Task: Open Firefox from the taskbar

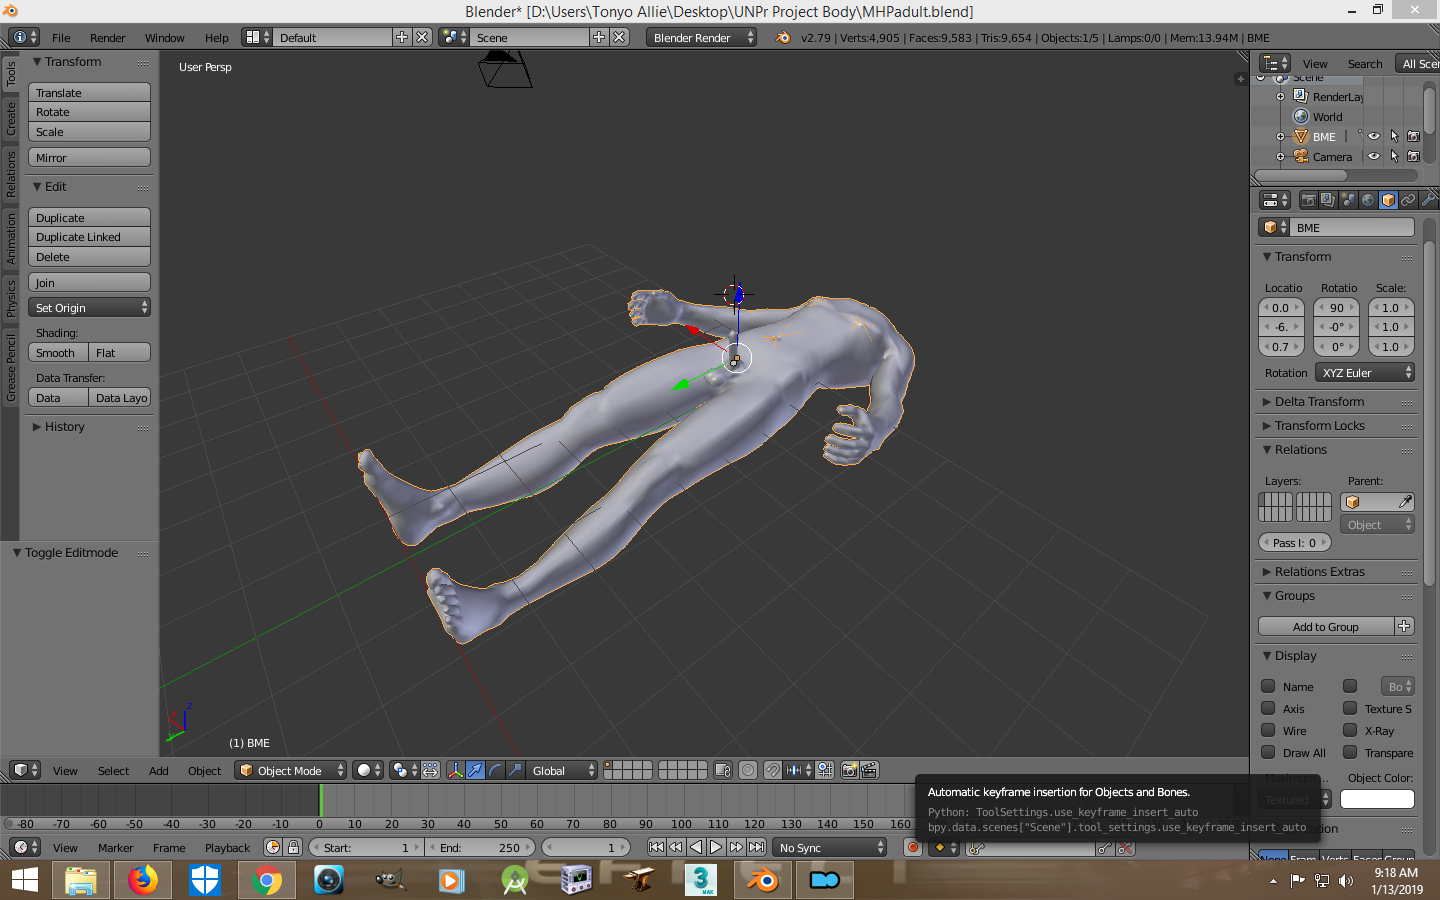Action: click(143, 880)
